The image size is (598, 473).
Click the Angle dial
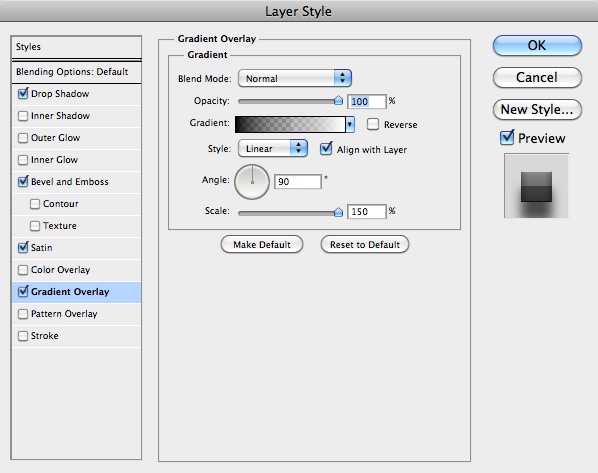tap(252, 182)
